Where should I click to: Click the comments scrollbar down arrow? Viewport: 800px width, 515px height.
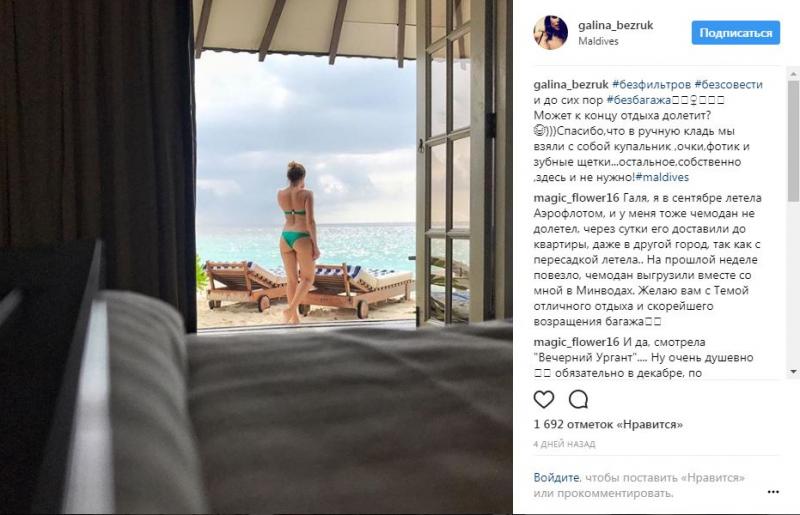(x=793, y=372)
